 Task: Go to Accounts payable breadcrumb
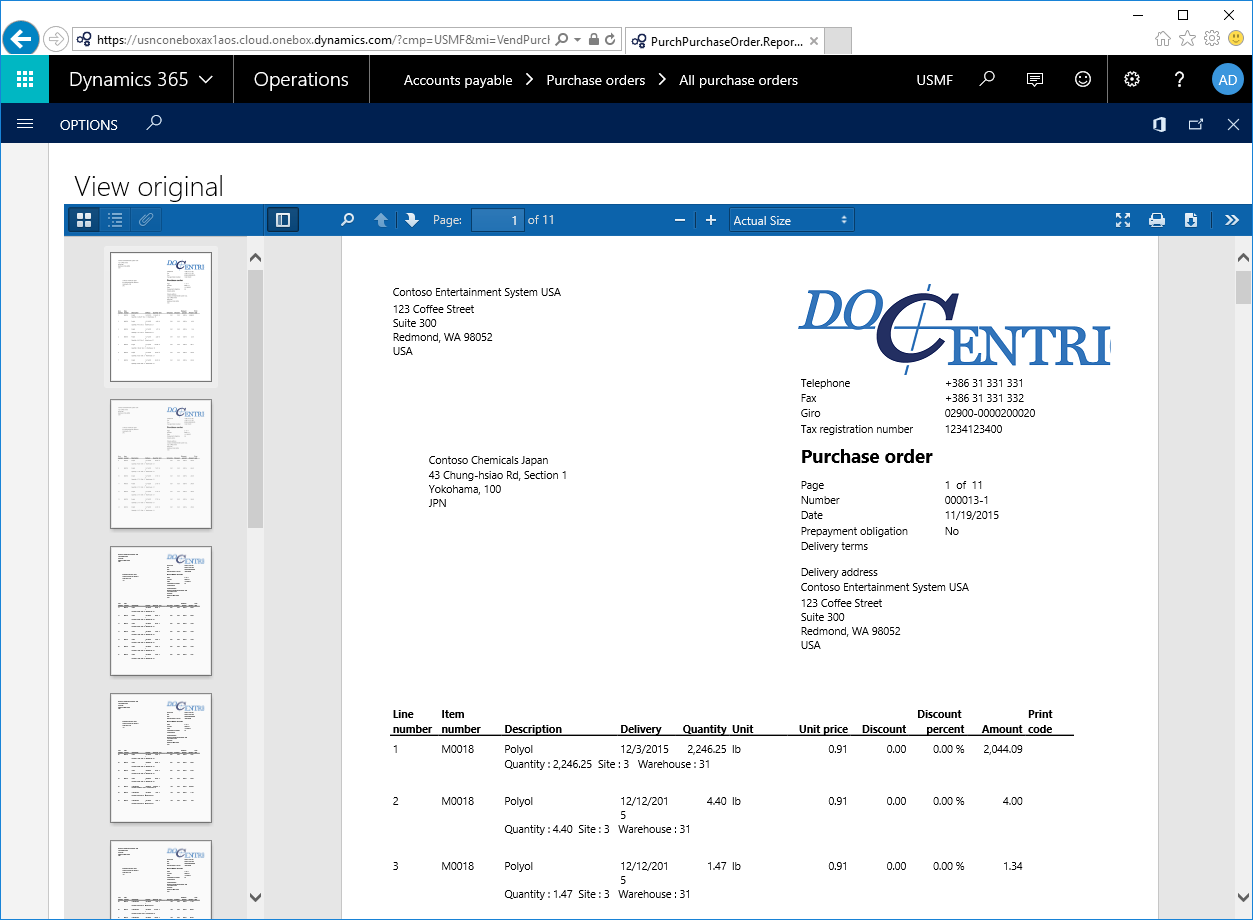point(458,80)
